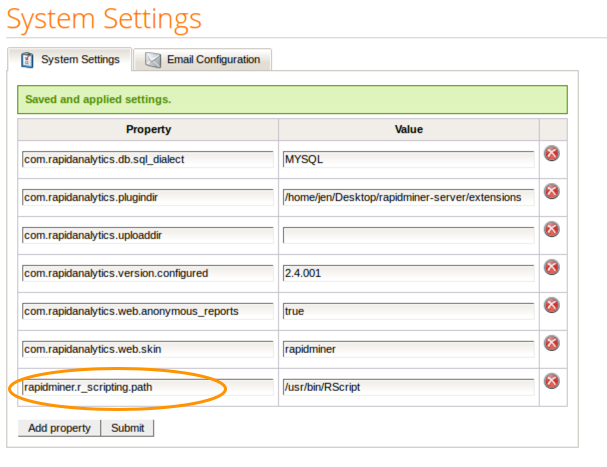
Task: Delete the rapidminer.r_scripting.path property row
Action: (x=551, y=381)
